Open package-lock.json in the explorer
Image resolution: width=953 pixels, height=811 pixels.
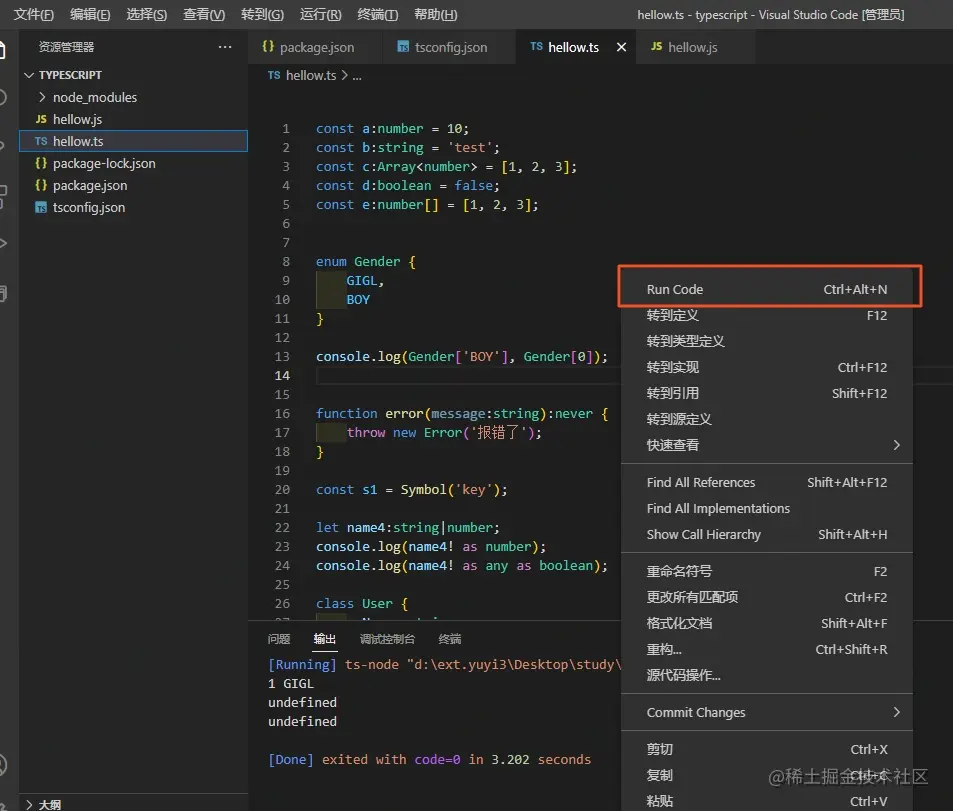[104, 164]
